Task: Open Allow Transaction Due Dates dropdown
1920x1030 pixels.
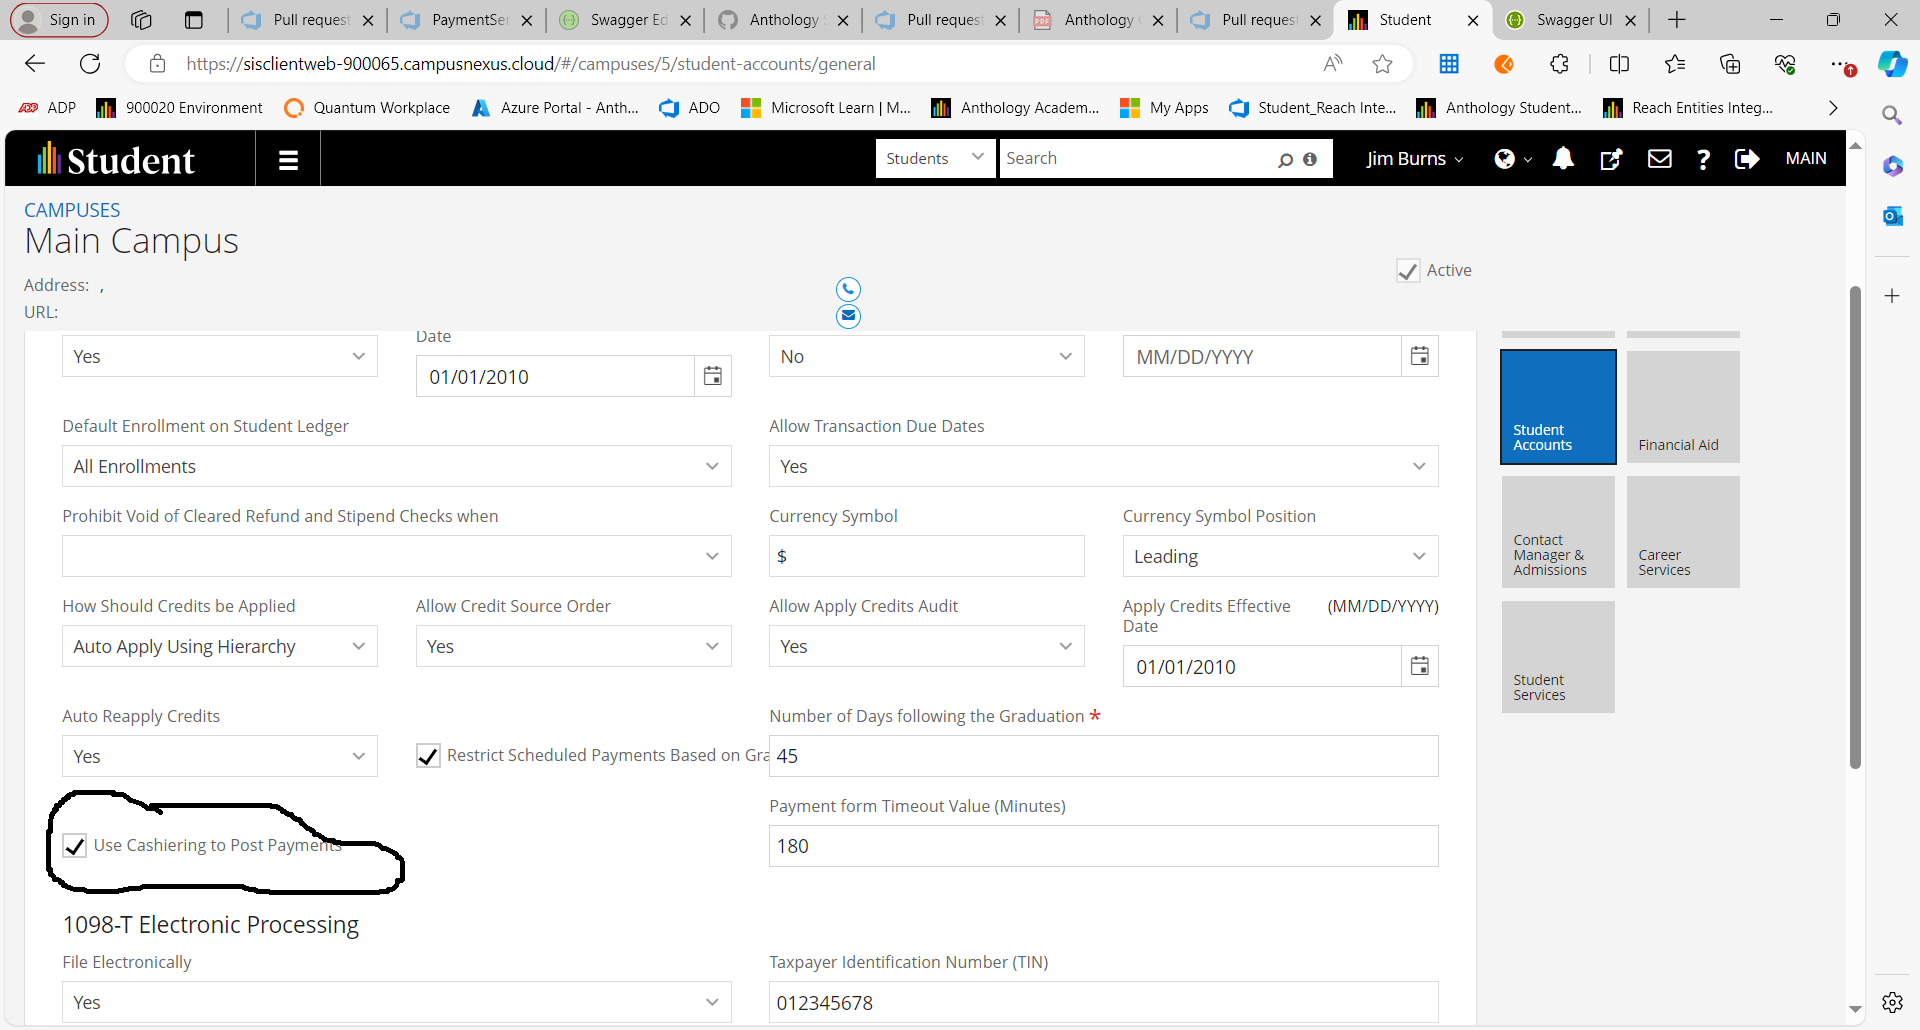Action: 1103,466
